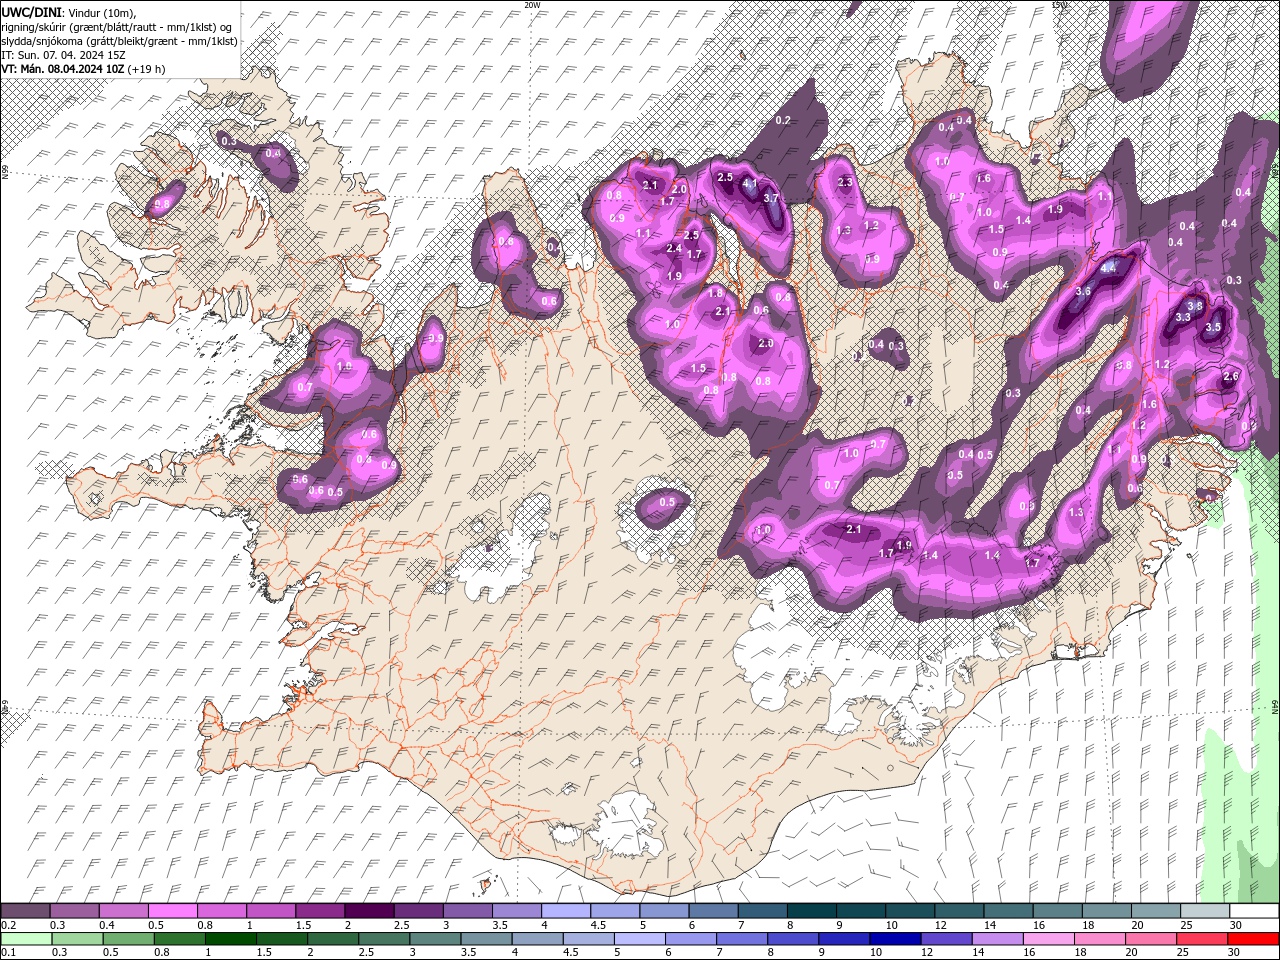The width and height of the screenshot is (1280, 960).
Task: Click the 4.1 snowfall value on the map
Action: (749, 184)
